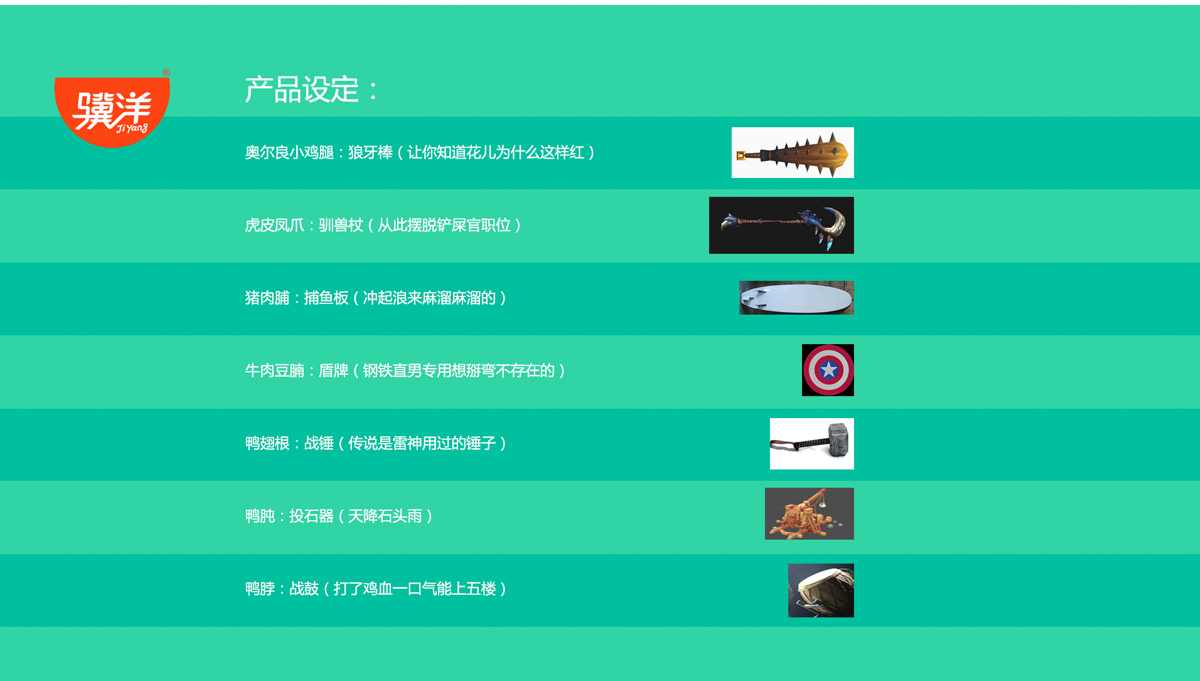
Task: Select the 猪肉脯 product name
Action: point(266,298)
